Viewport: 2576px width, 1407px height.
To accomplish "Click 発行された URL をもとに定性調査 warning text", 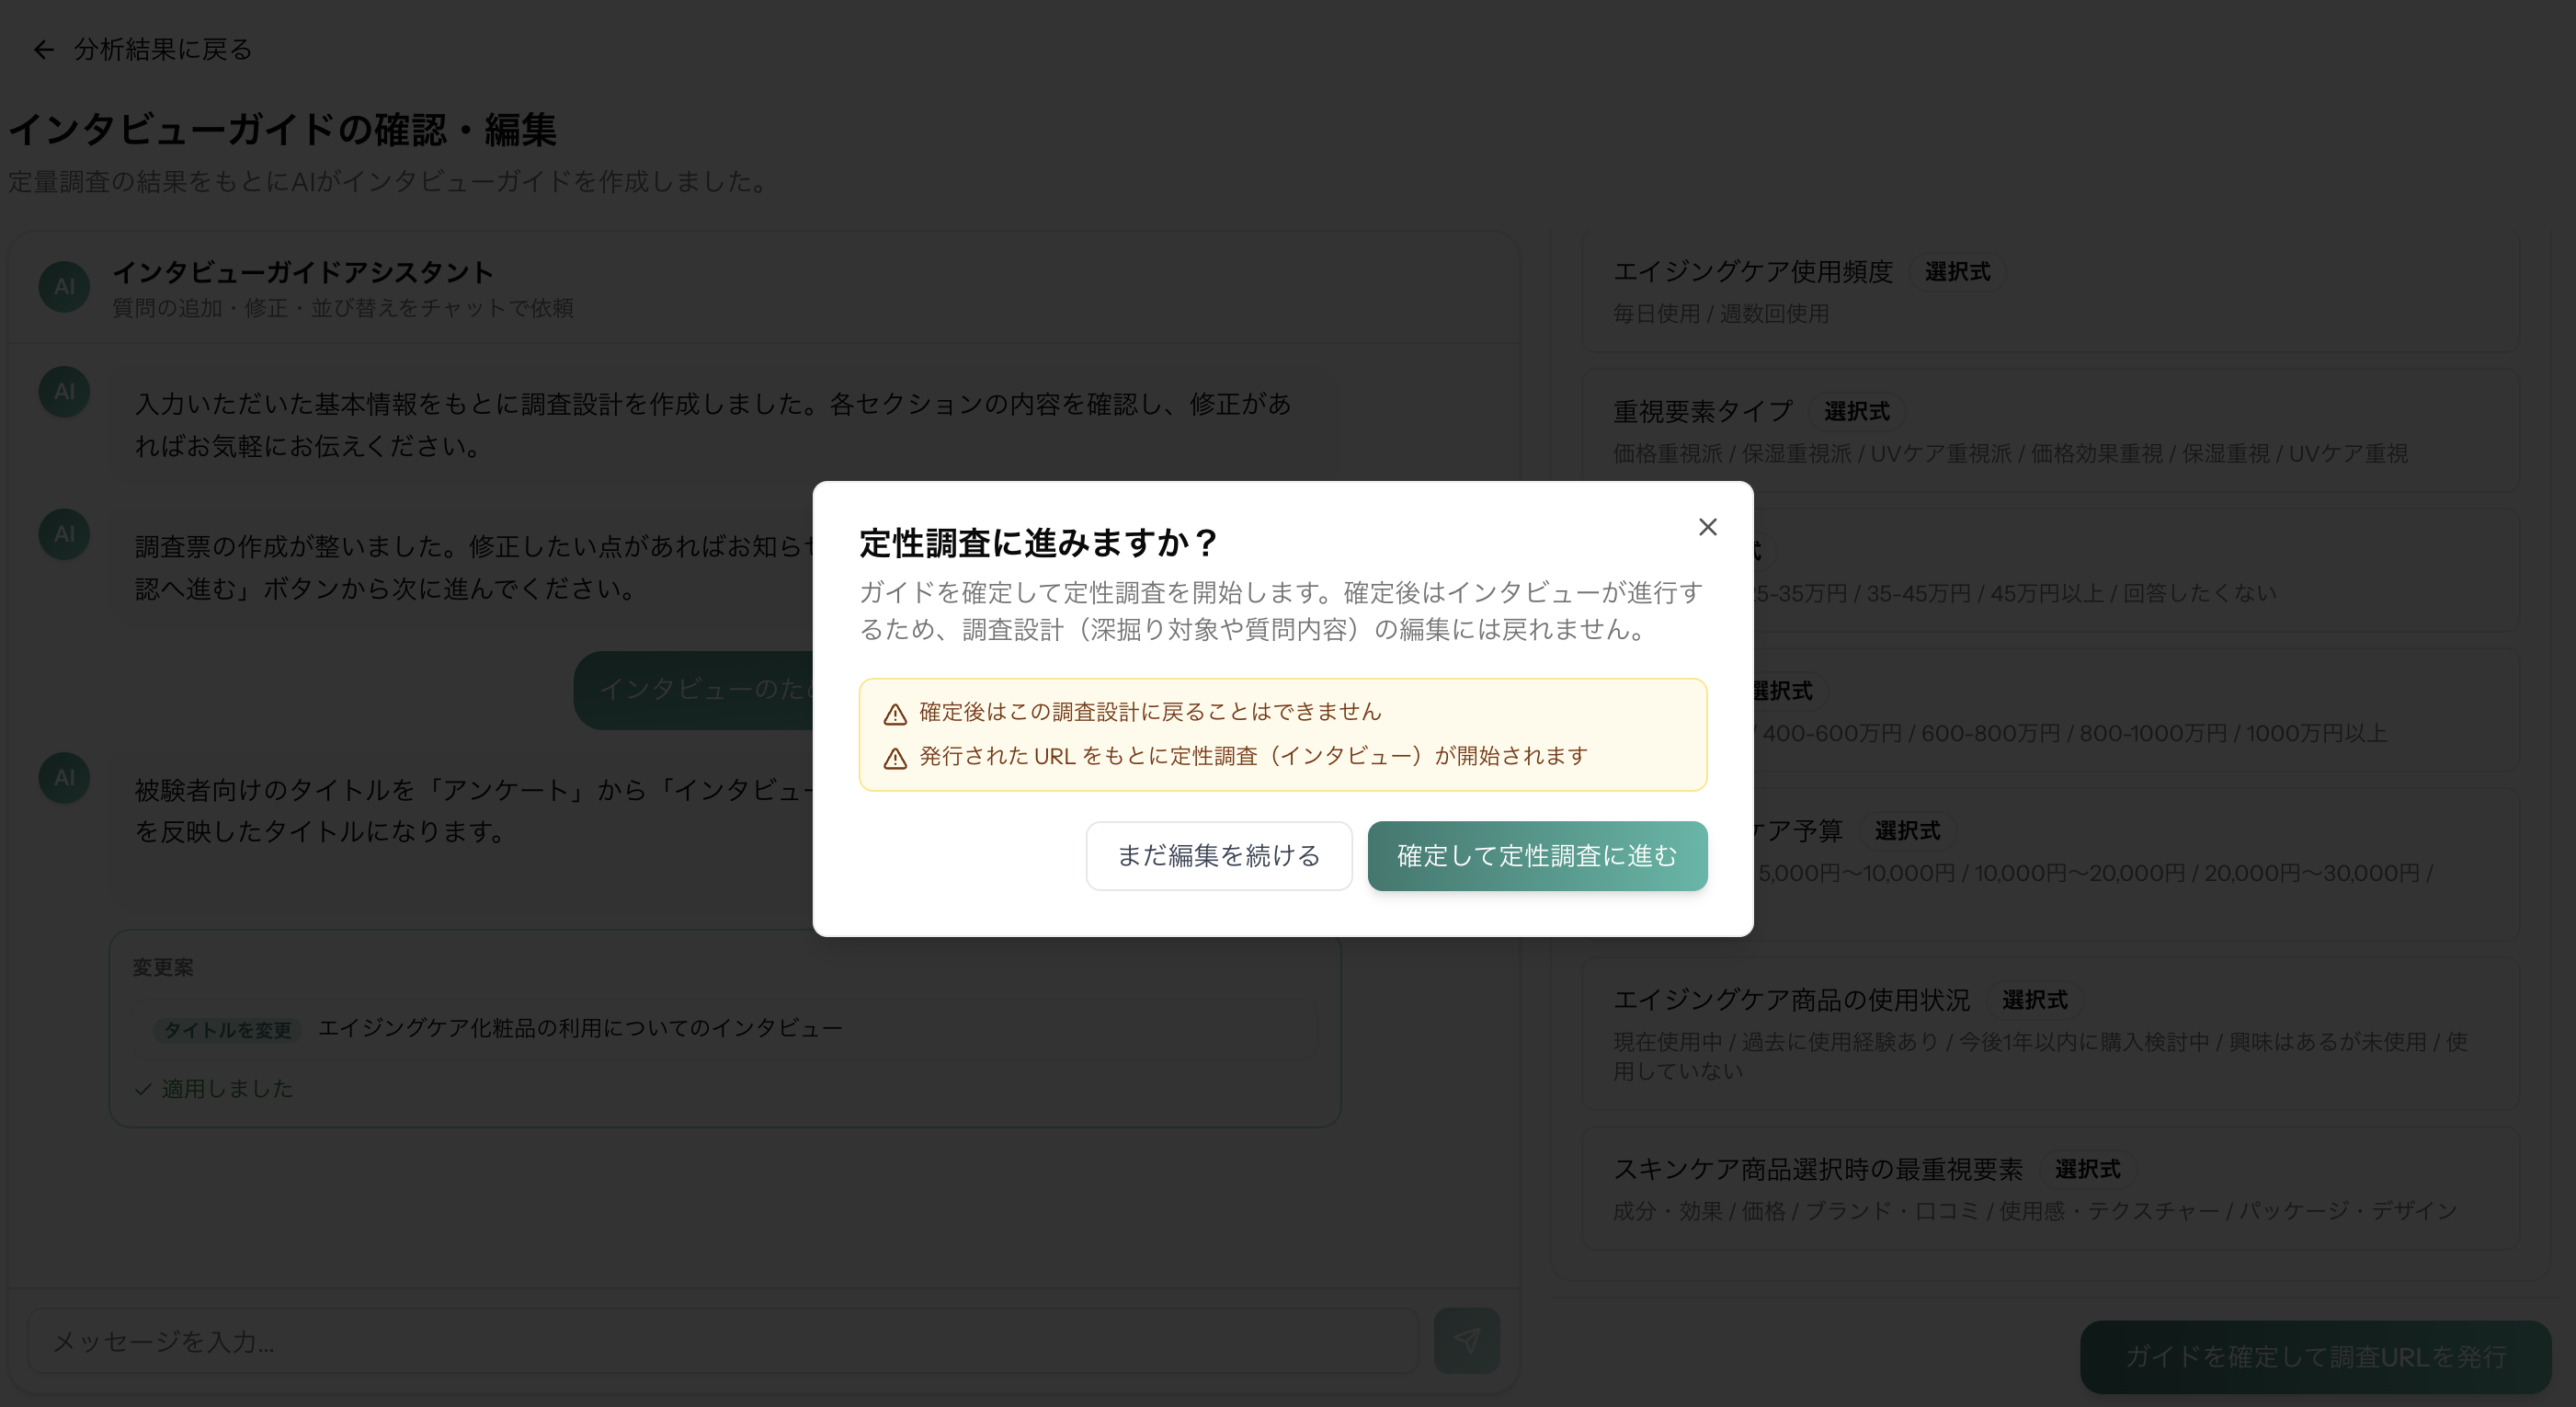I will click(1253, 757).
